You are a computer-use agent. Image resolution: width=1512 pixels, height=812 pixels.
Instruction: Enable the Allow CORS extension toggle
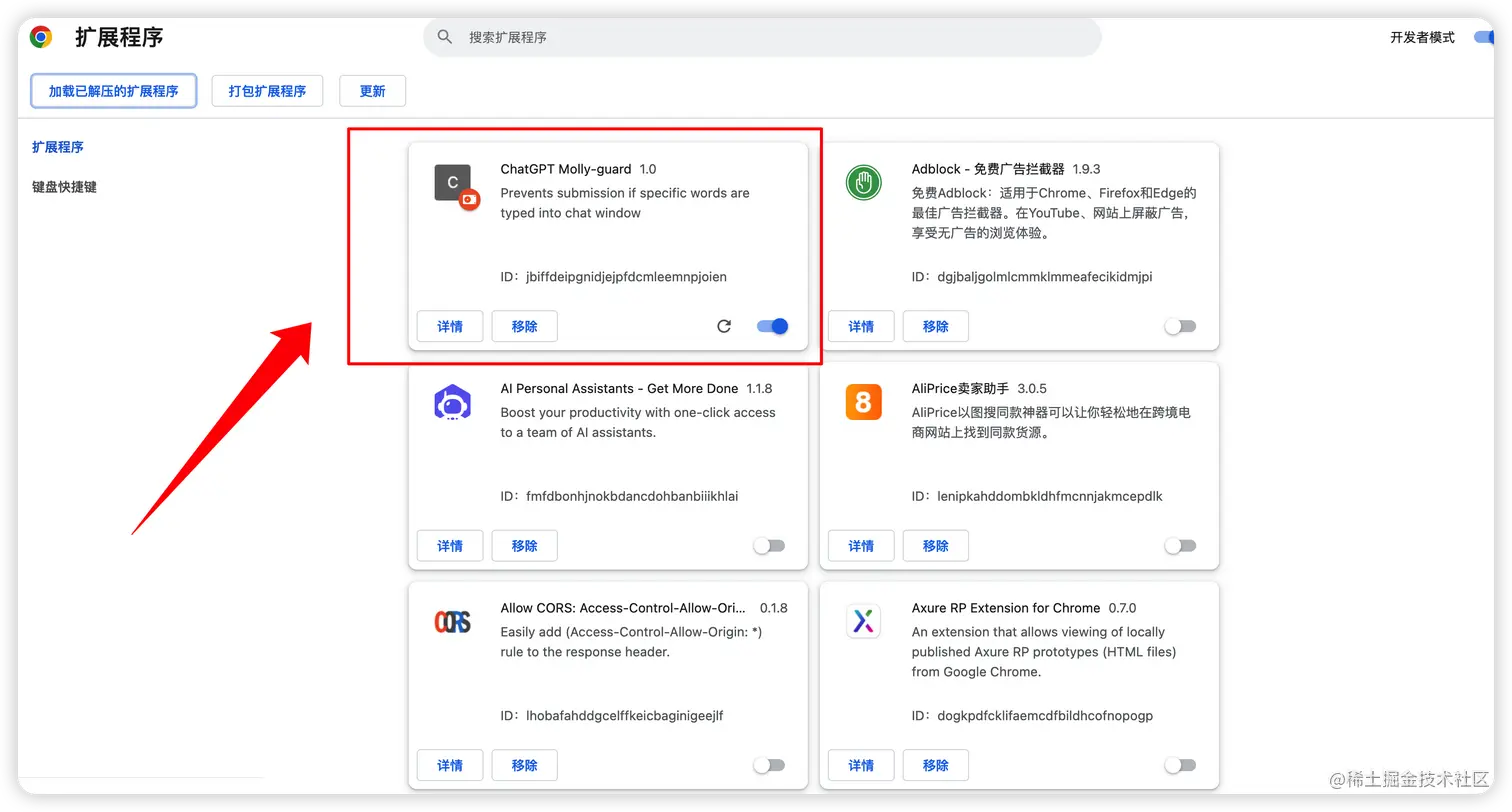(769, 765)
